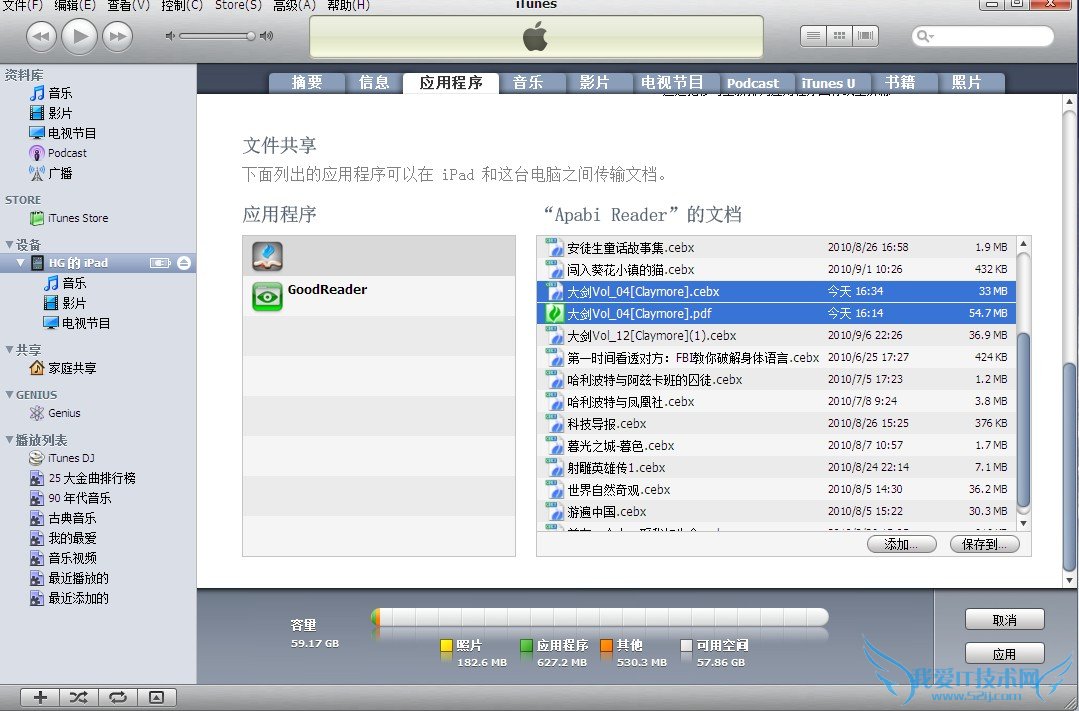1079x711 pixels.
Task: Switch to cover flow view
Action: pyautogui.click(x=865, y=36)
